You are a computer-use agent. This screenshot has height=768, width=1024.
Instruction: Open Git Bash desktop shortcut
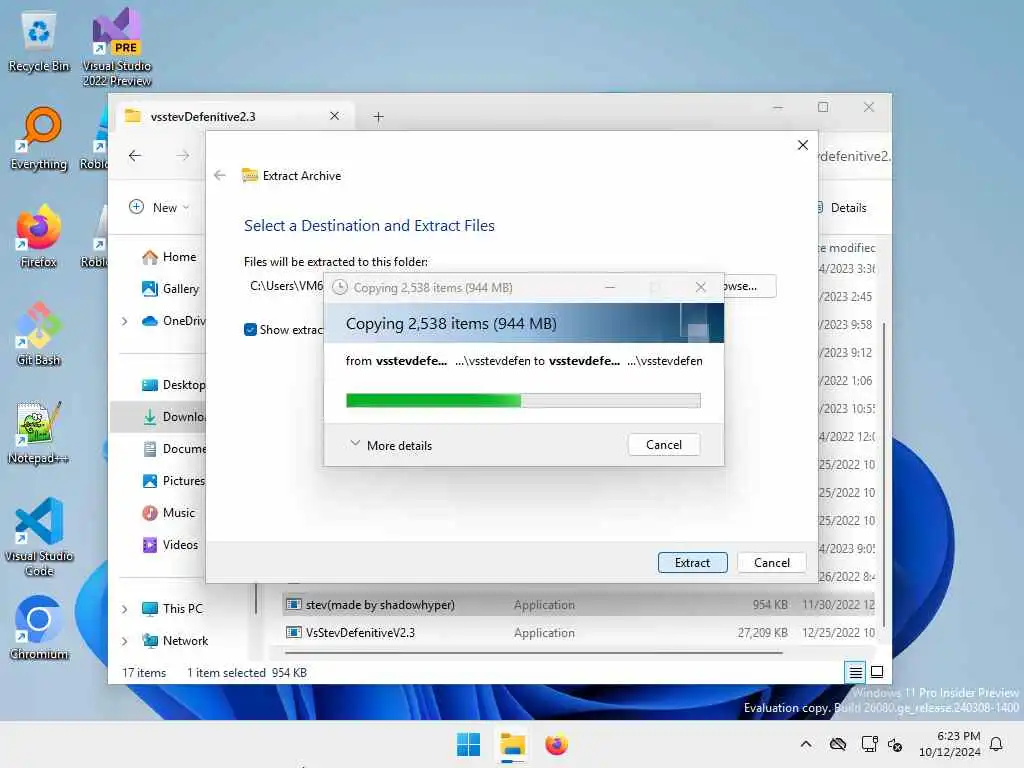point(39,334)
